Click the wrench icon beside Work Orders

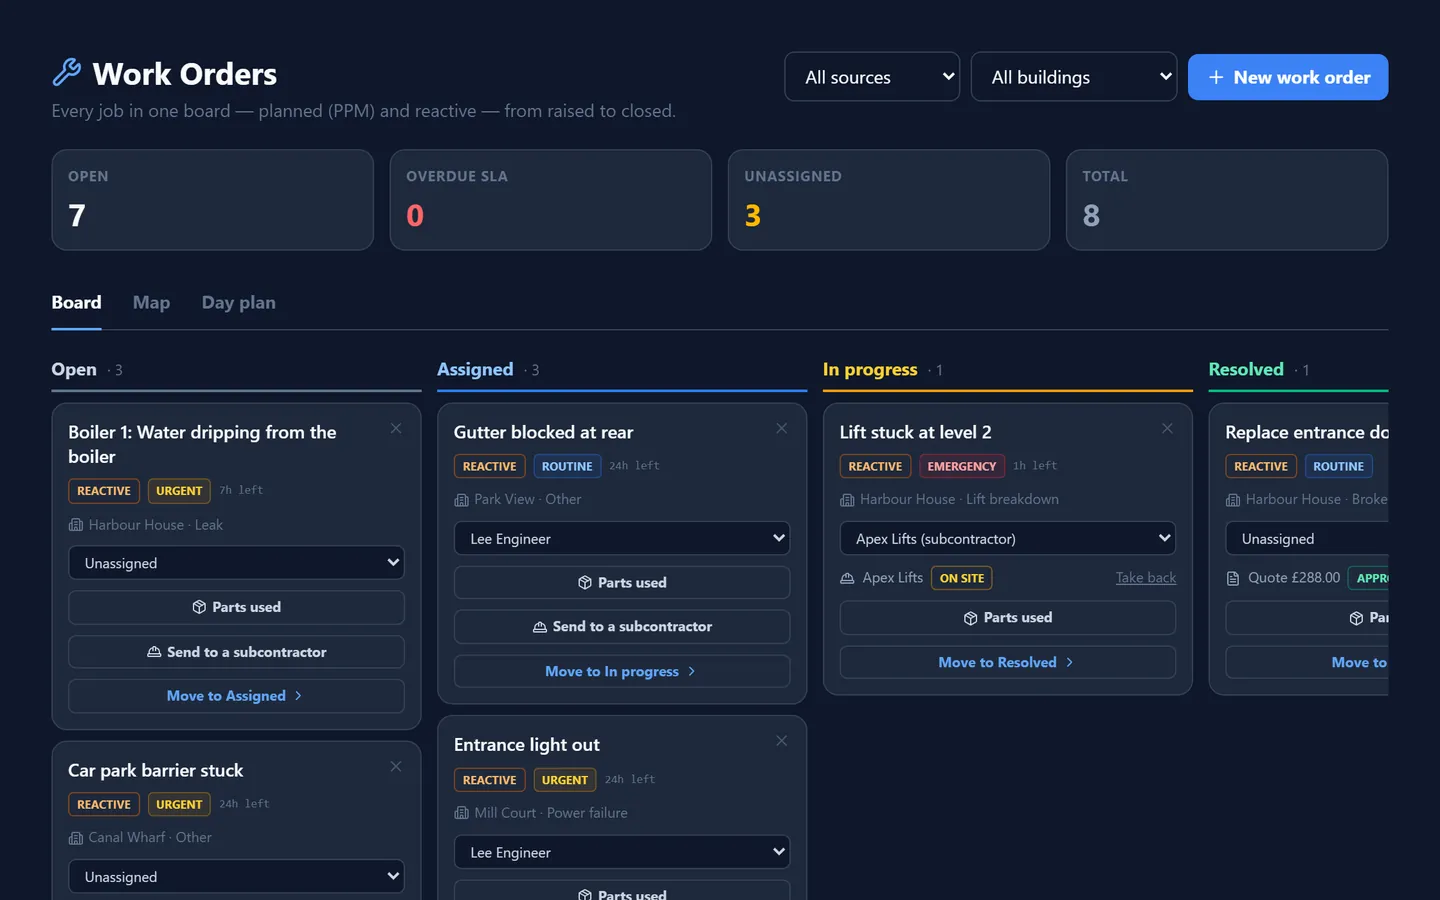67,73
